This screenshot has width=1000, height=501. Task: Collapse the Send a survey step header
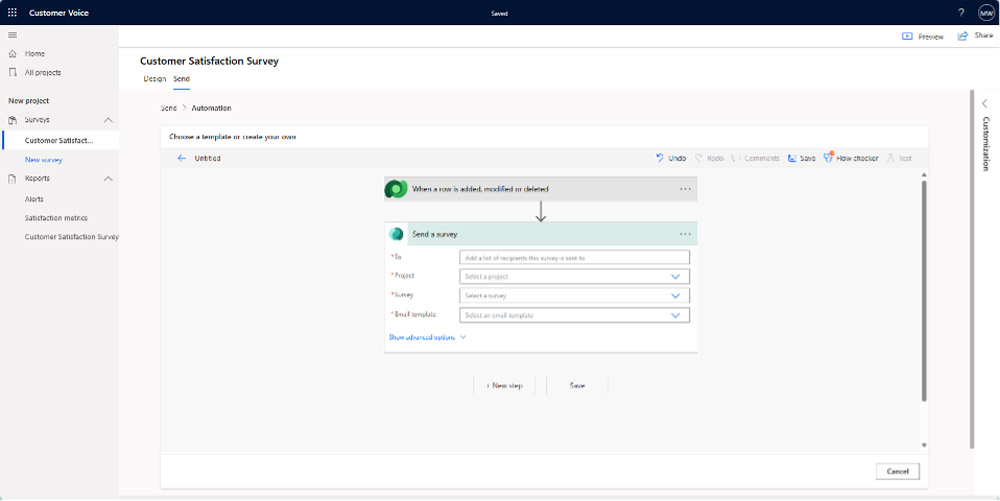click(x=541, y=234)
